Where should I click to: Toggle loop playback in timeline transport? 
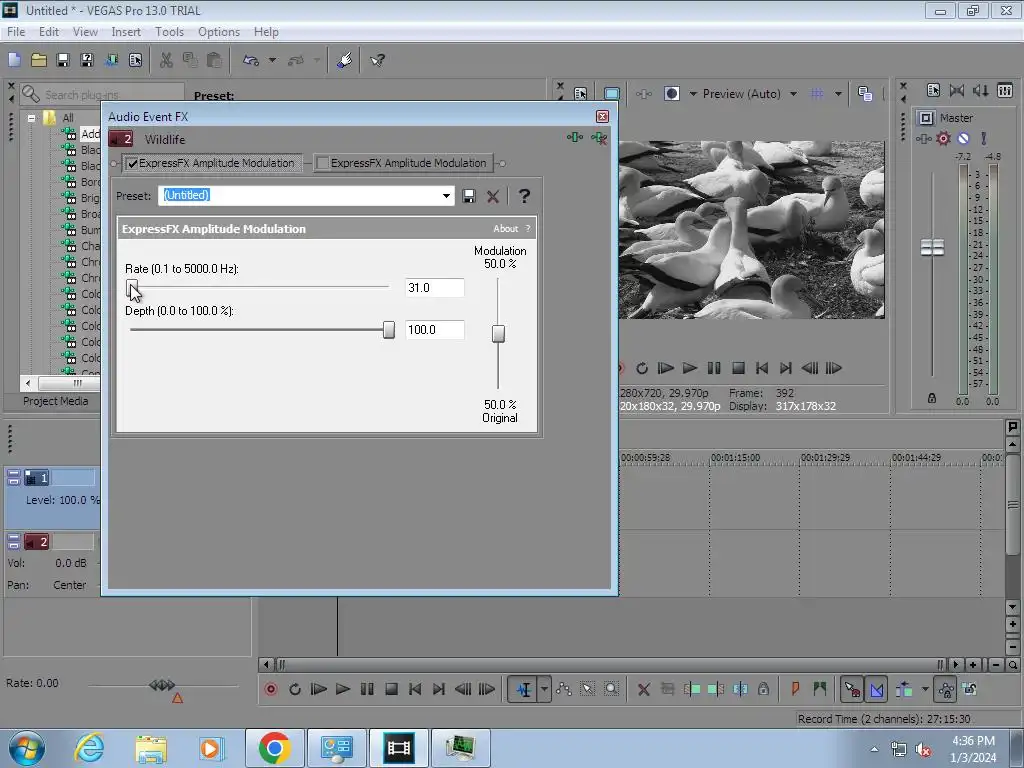point(295,689)
